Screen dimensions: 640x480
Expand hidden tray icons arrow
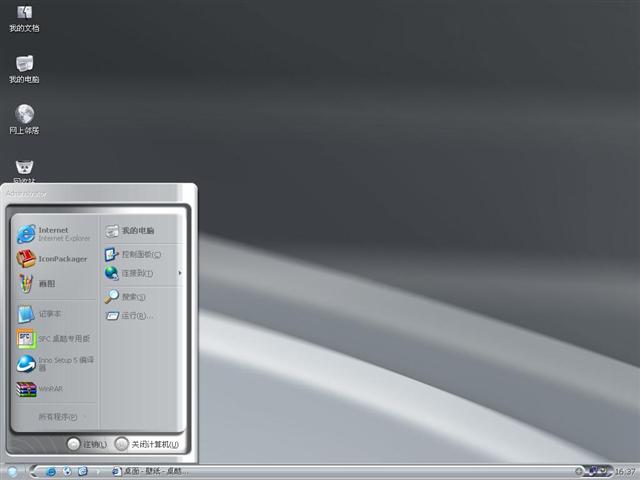(x=579, y=471)
